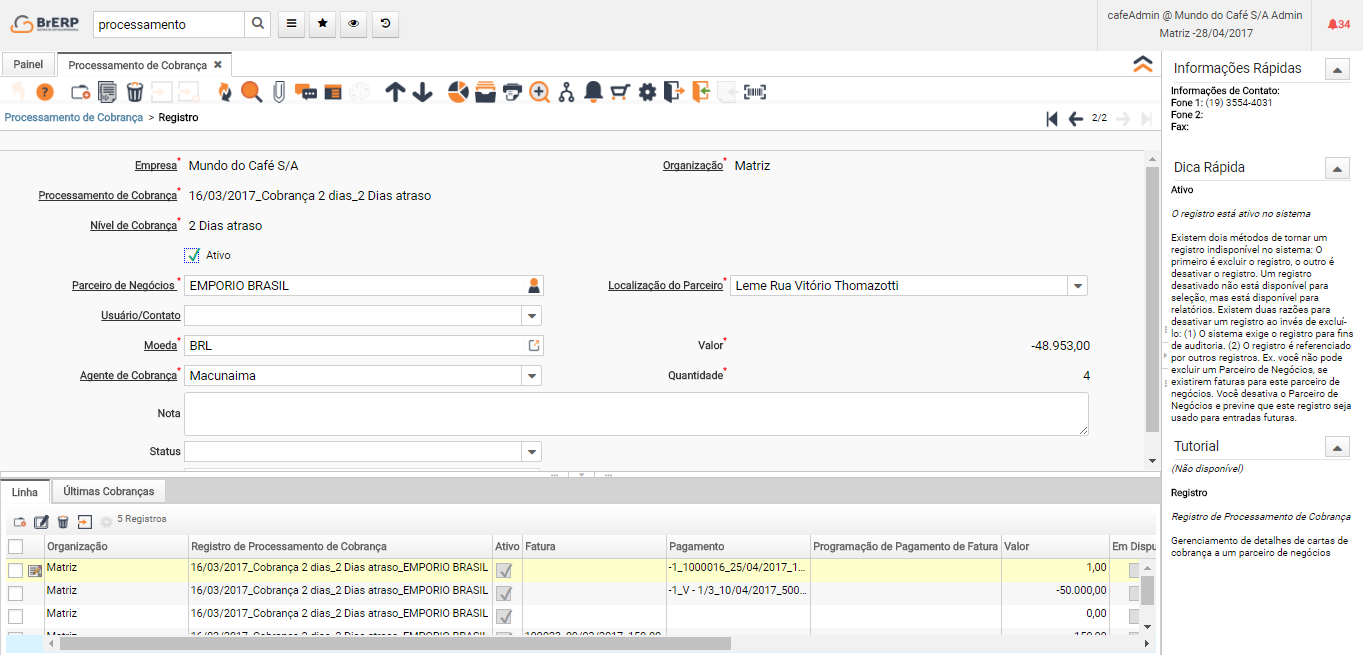Delete record using the main toolbar trash icon

(135, 92)
